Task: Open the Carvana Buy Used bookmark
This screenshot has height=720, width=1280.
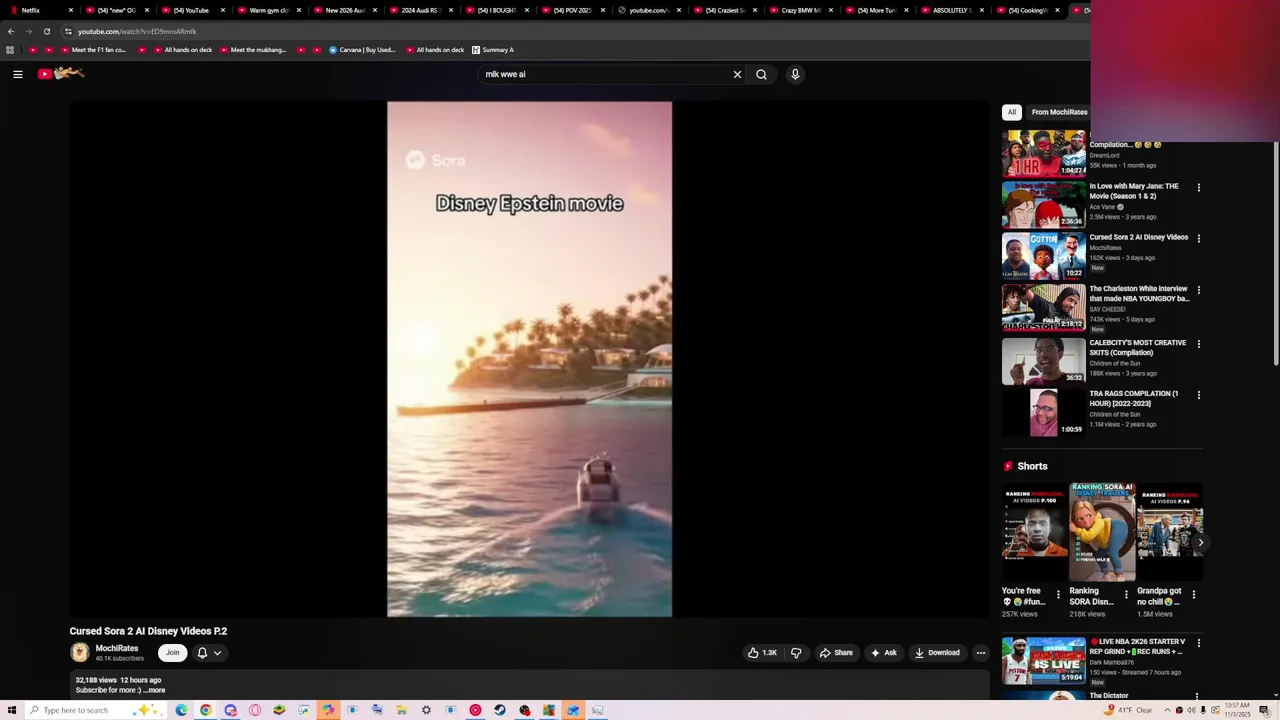Action: point(362,50)
